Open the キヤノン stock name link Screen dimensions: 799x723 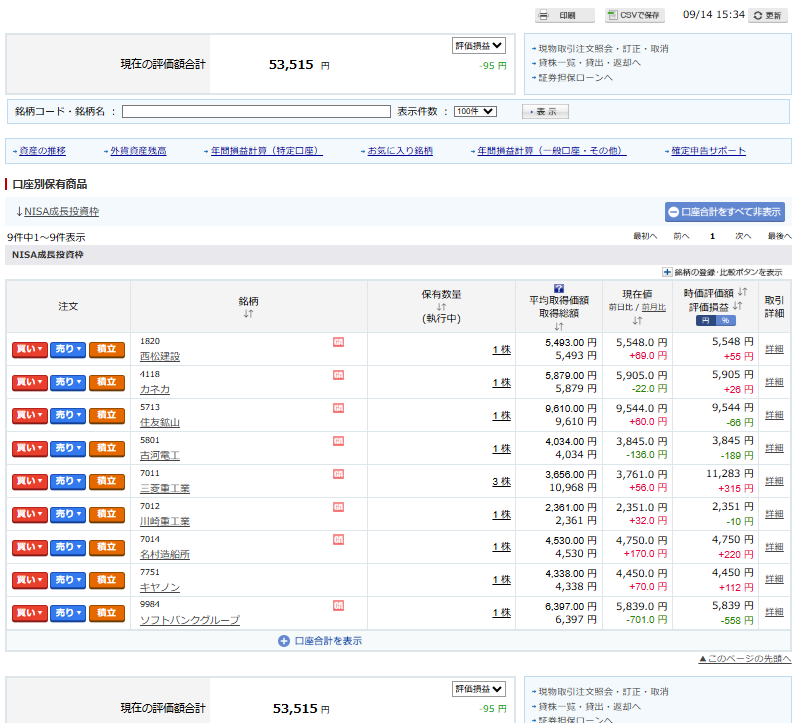pyautogui.click(x=160, y=587)
